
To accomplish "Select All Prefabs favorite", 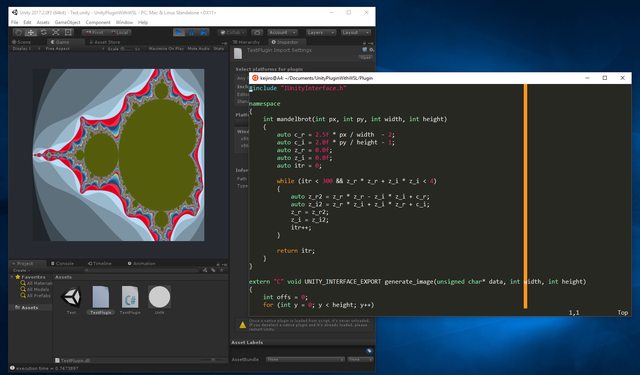I will (36, 295).
